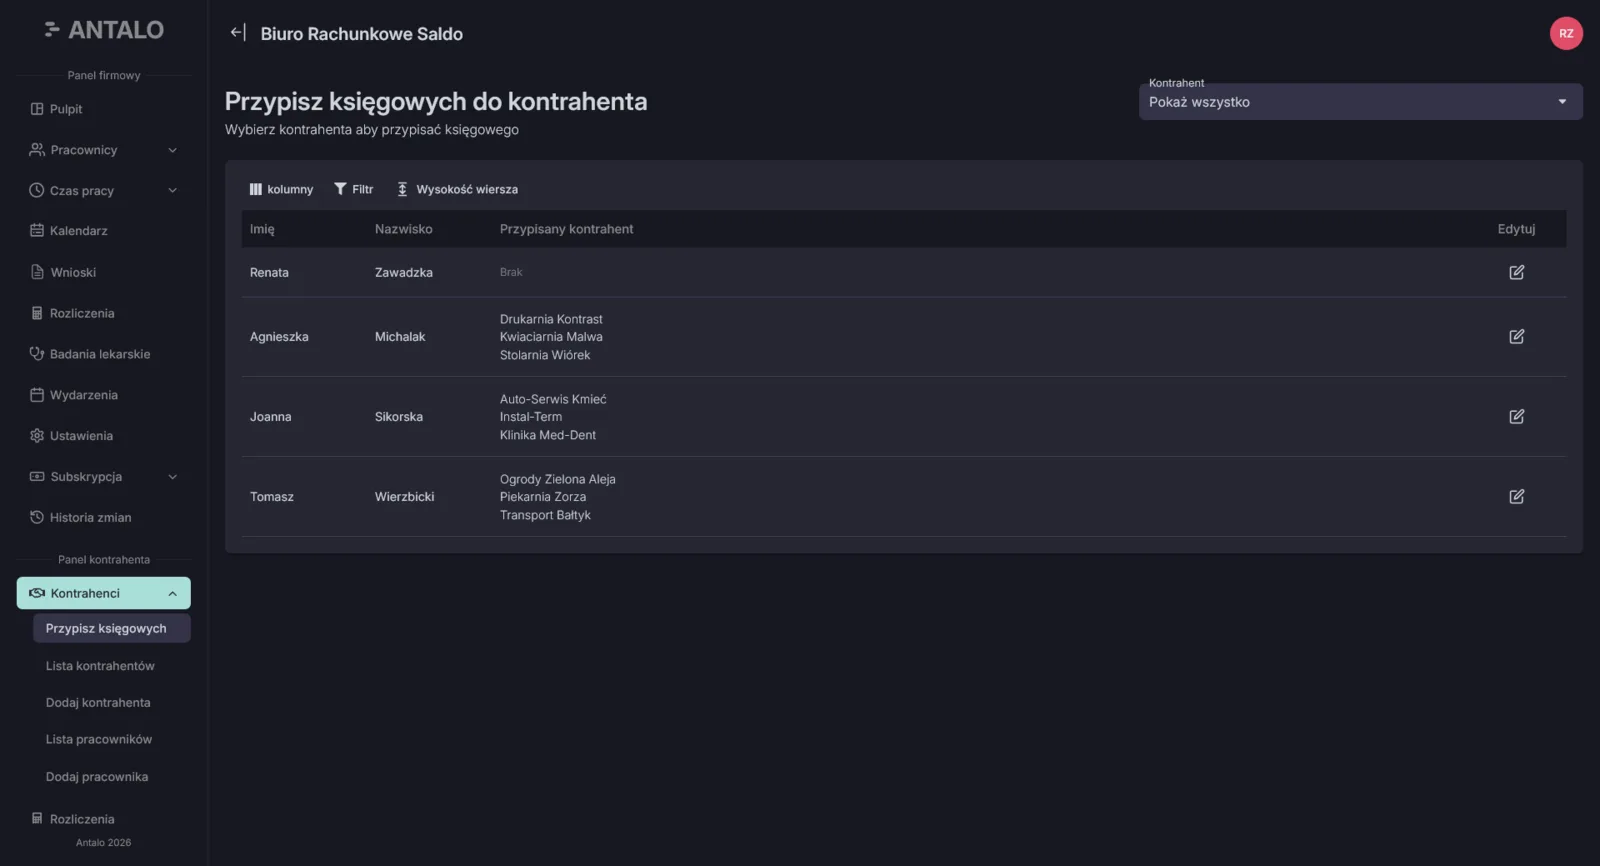The width and height of the screenshot is (1600, 866).
Task: Click the Kontrahenci handshake icon
Action: tap(37, 593)
